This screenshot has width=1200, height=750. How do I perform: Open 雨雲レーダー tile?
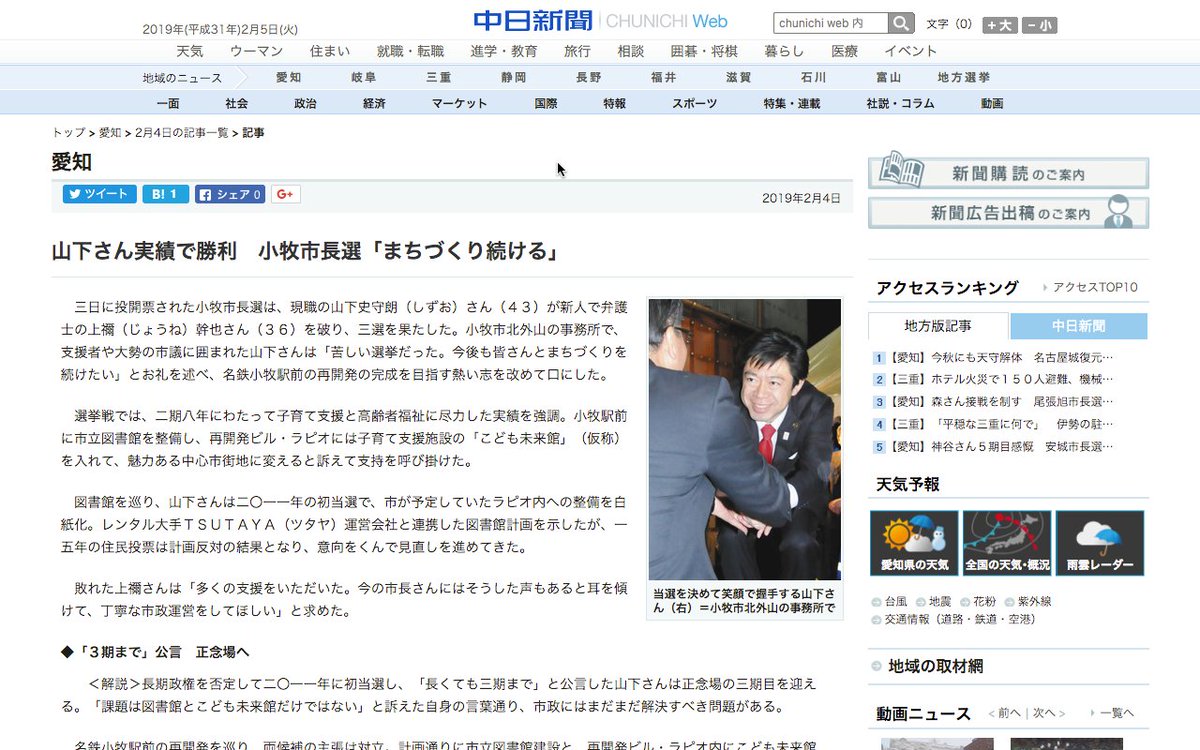1100,543
